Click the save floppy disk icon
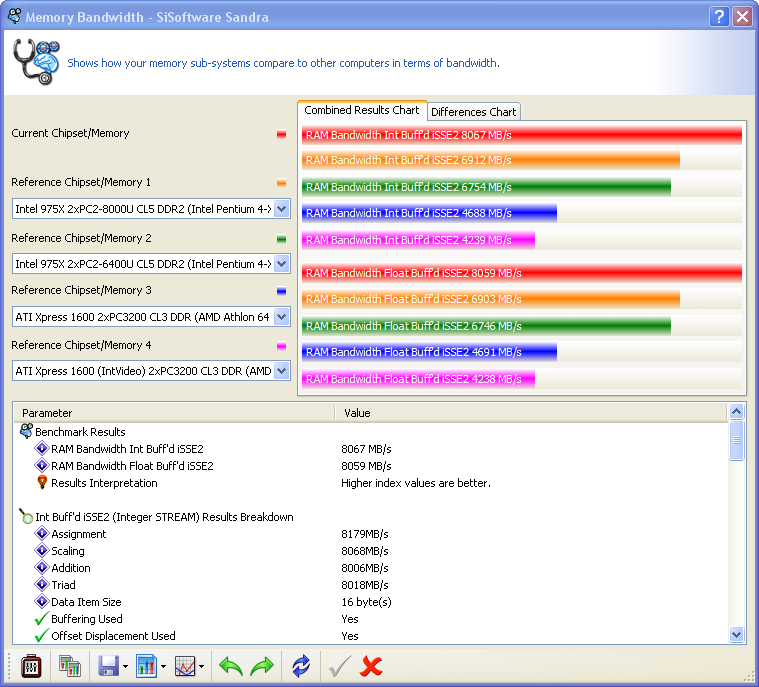The width and height of the screenshot is (759, 687). pos(108,666)
